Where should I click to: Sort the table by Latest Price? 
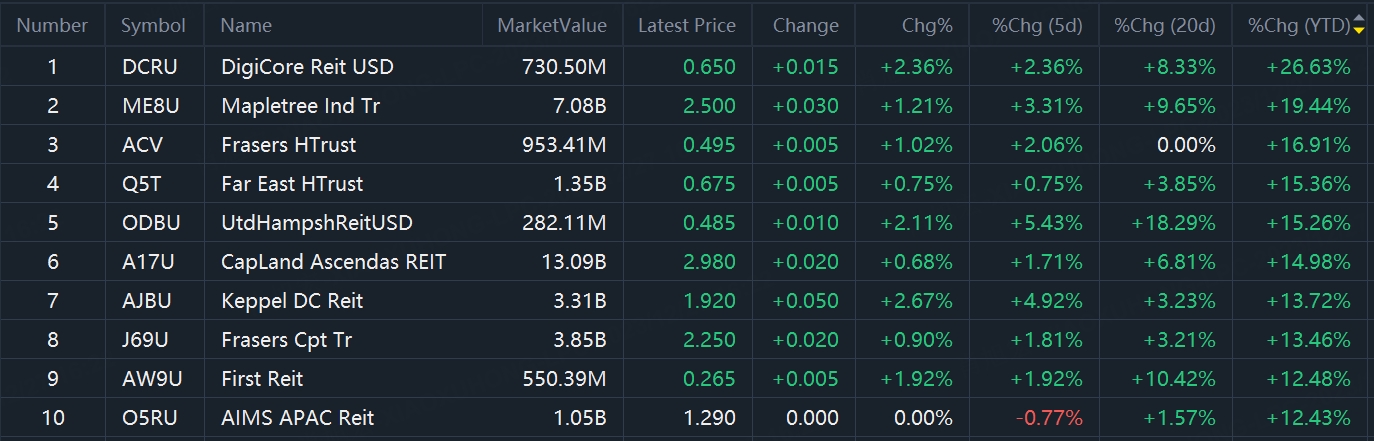coord(686,25)
